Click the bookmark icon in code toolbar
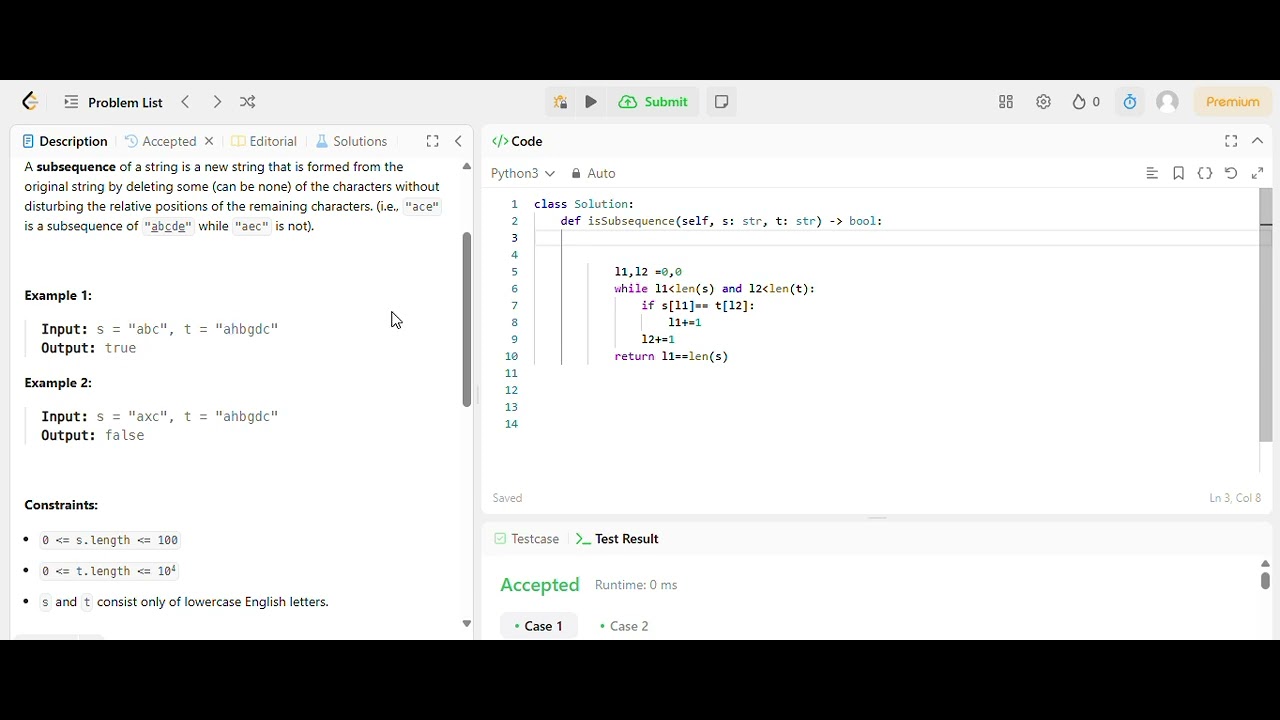Screen dimensions: 1280x720 point(1179,173)
